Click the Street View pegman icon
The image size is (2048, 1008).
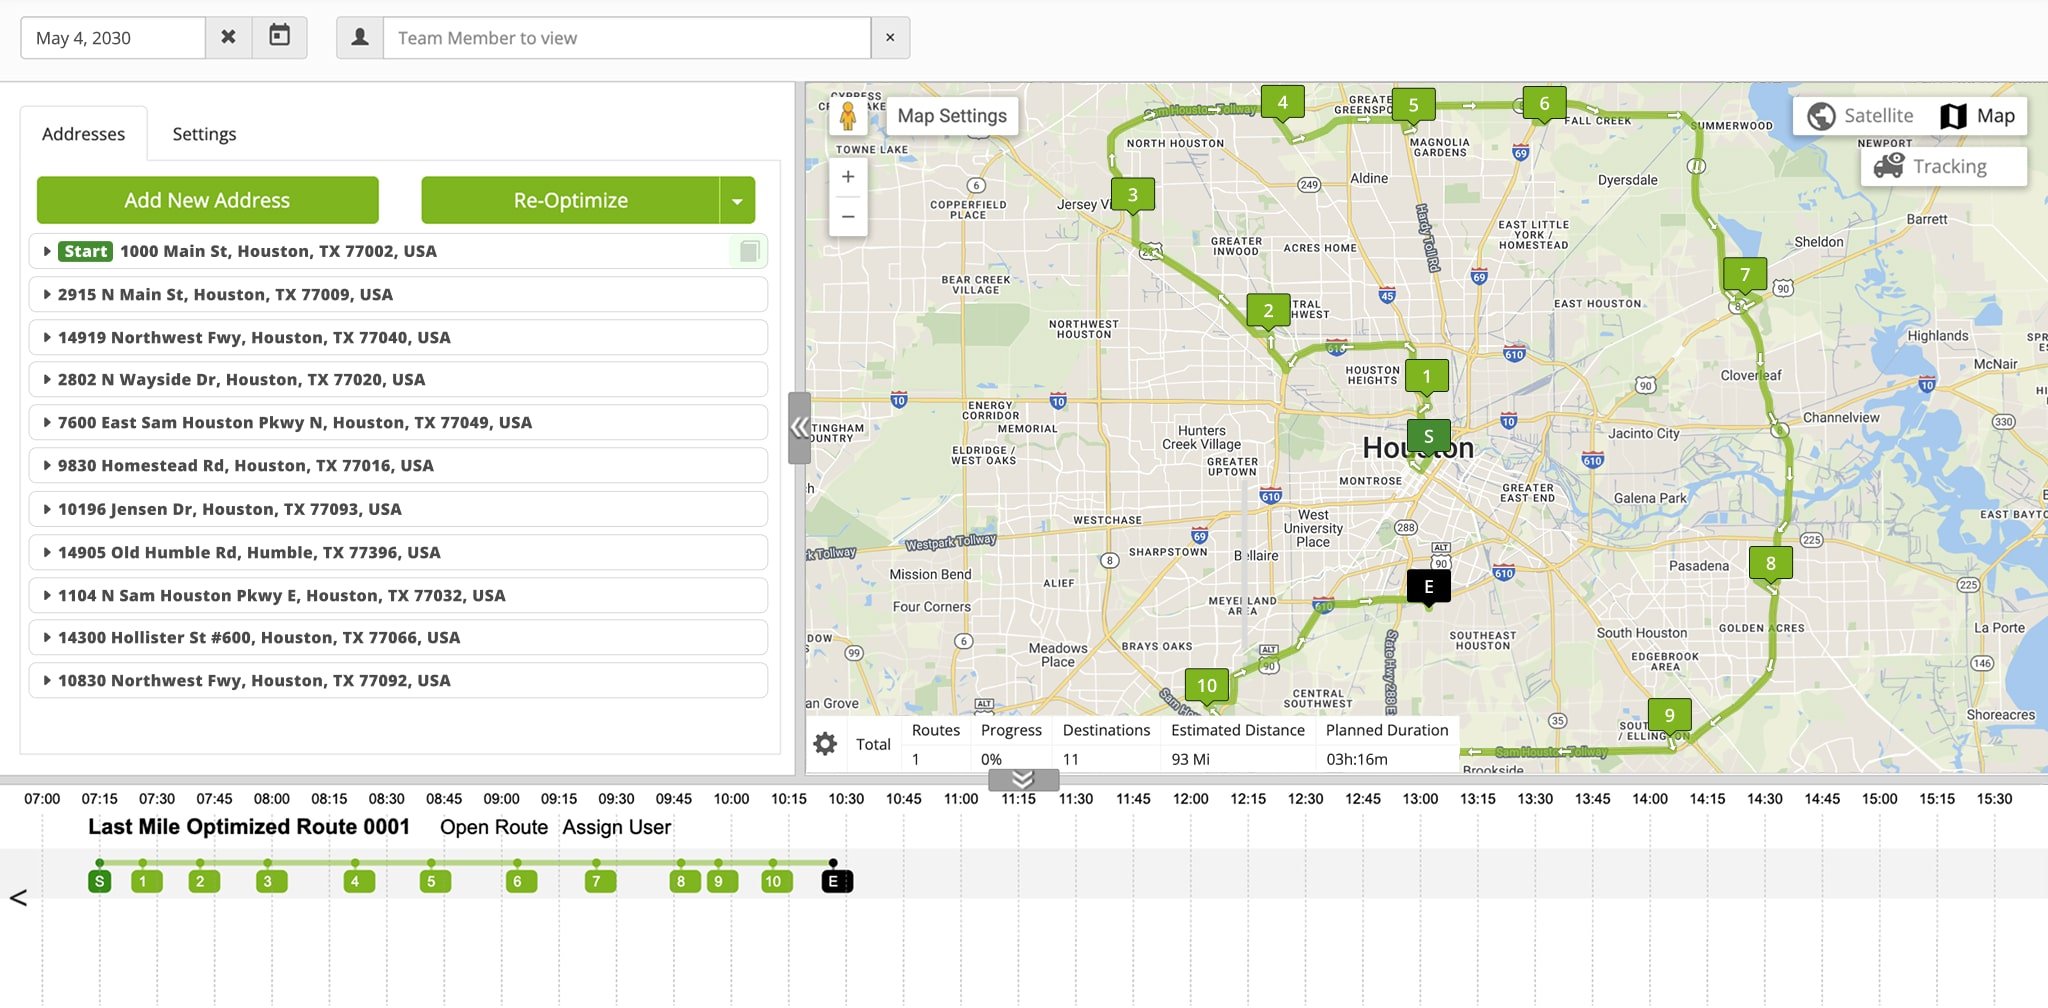(848, 116)
